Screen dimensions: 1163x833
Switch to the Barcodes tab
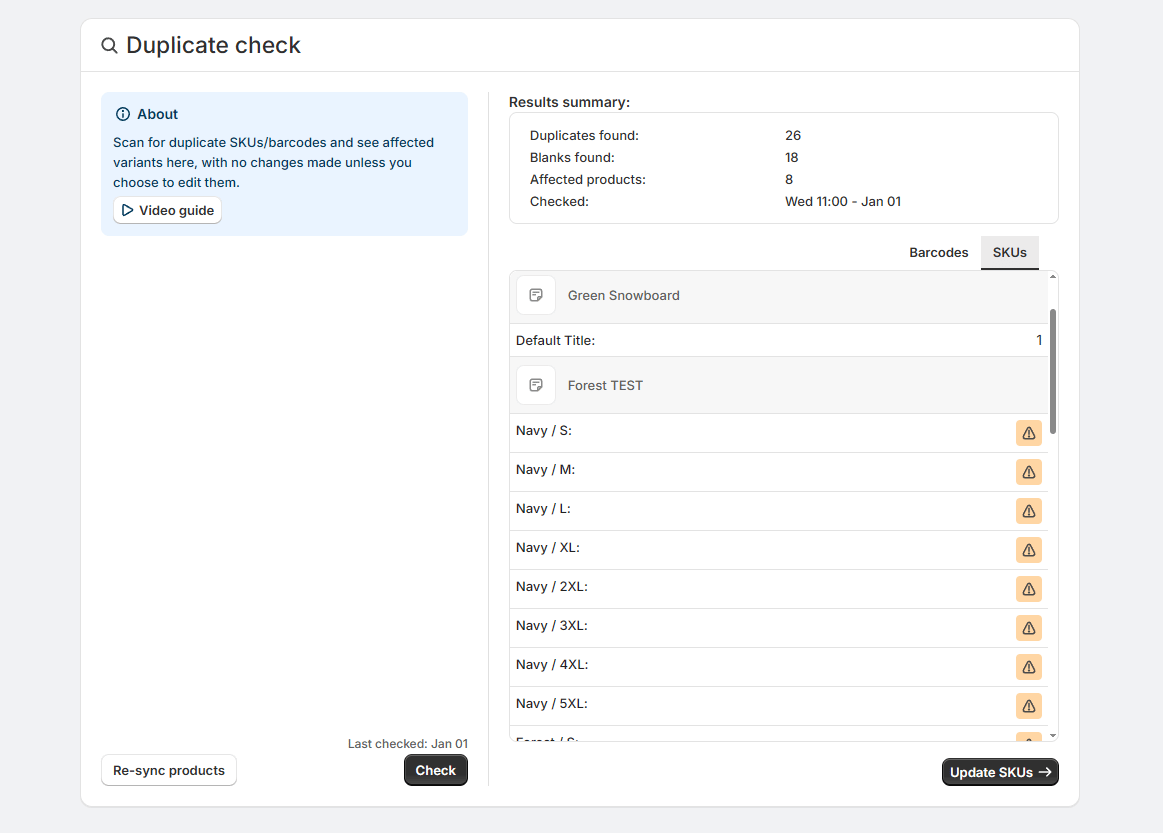(938, 253)
